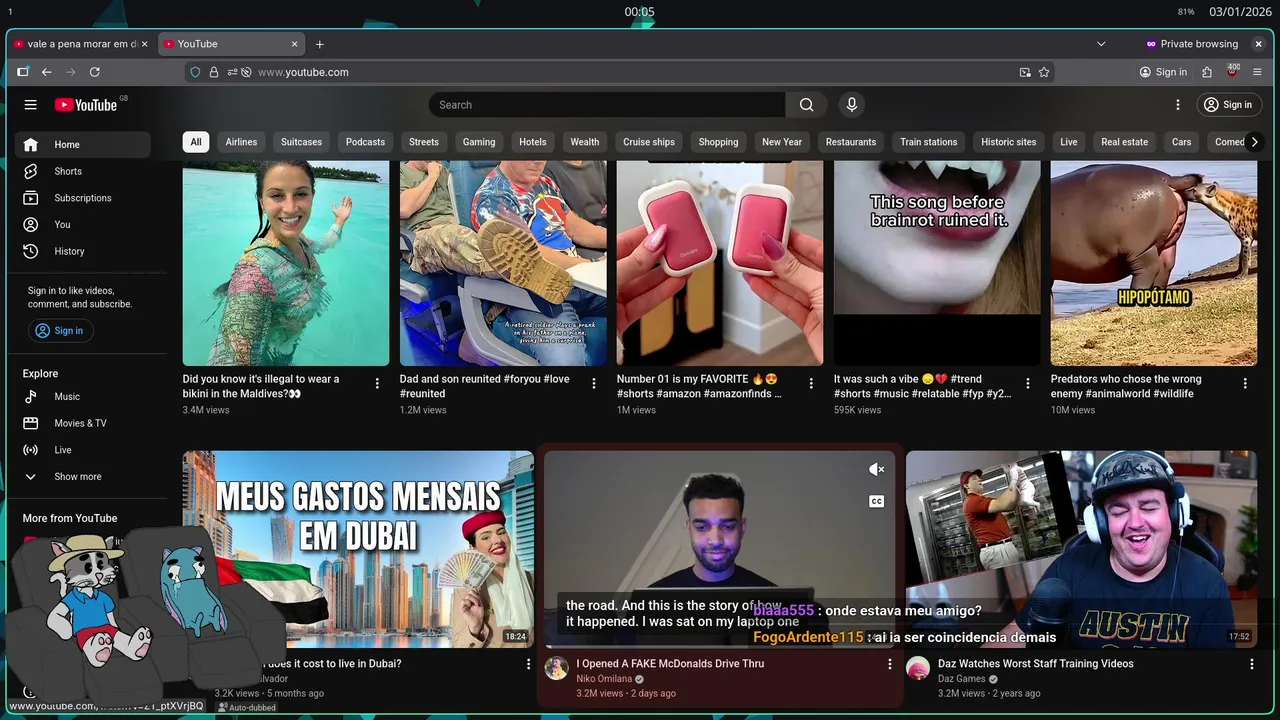Select the Real estate filter chip
This screenshot has width=1280, height=720.
(x=1125, y=142)
